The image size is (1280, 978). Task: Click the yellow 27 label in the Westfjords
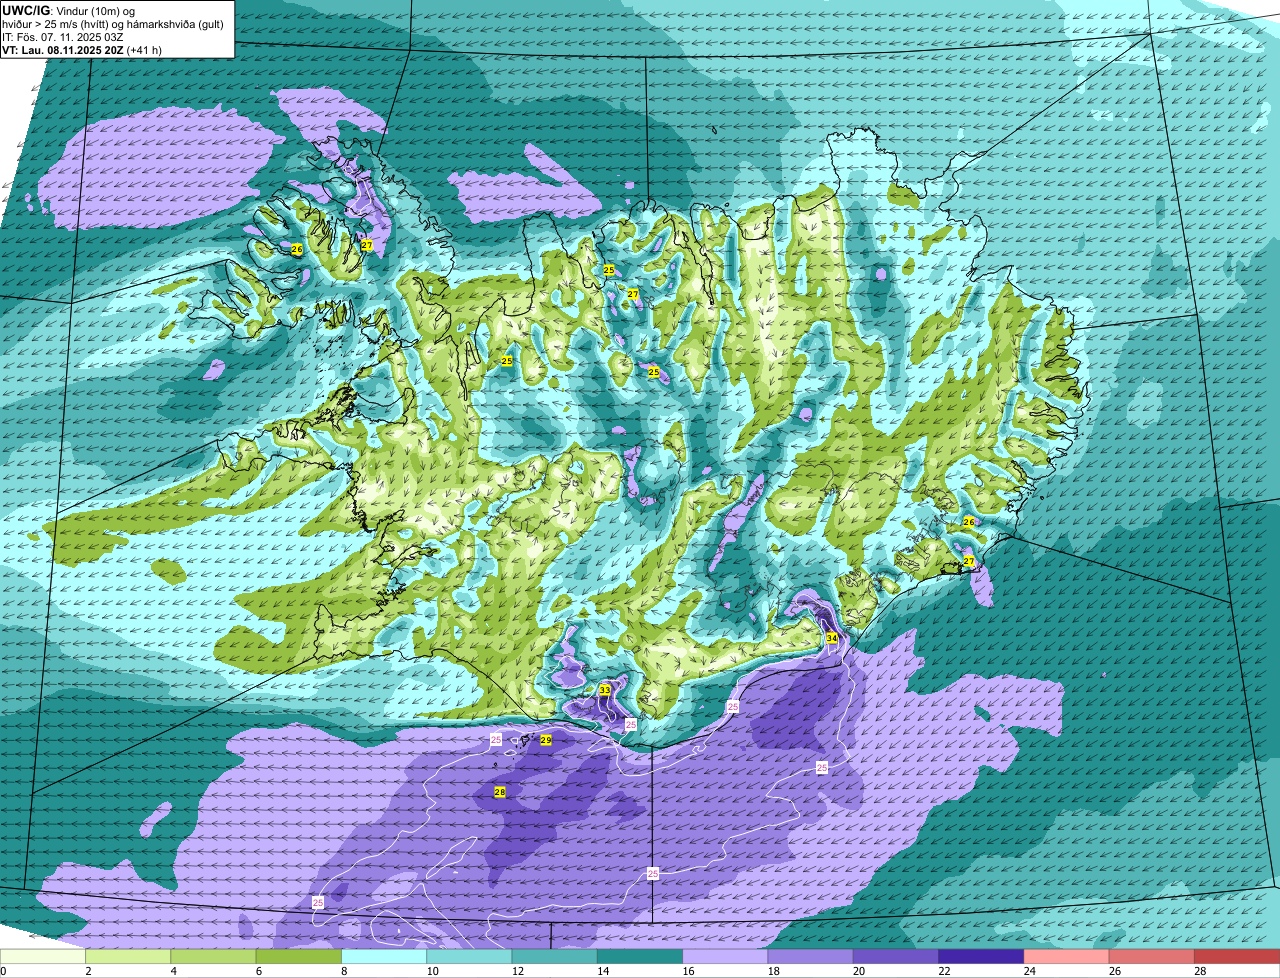coord(367,245)
